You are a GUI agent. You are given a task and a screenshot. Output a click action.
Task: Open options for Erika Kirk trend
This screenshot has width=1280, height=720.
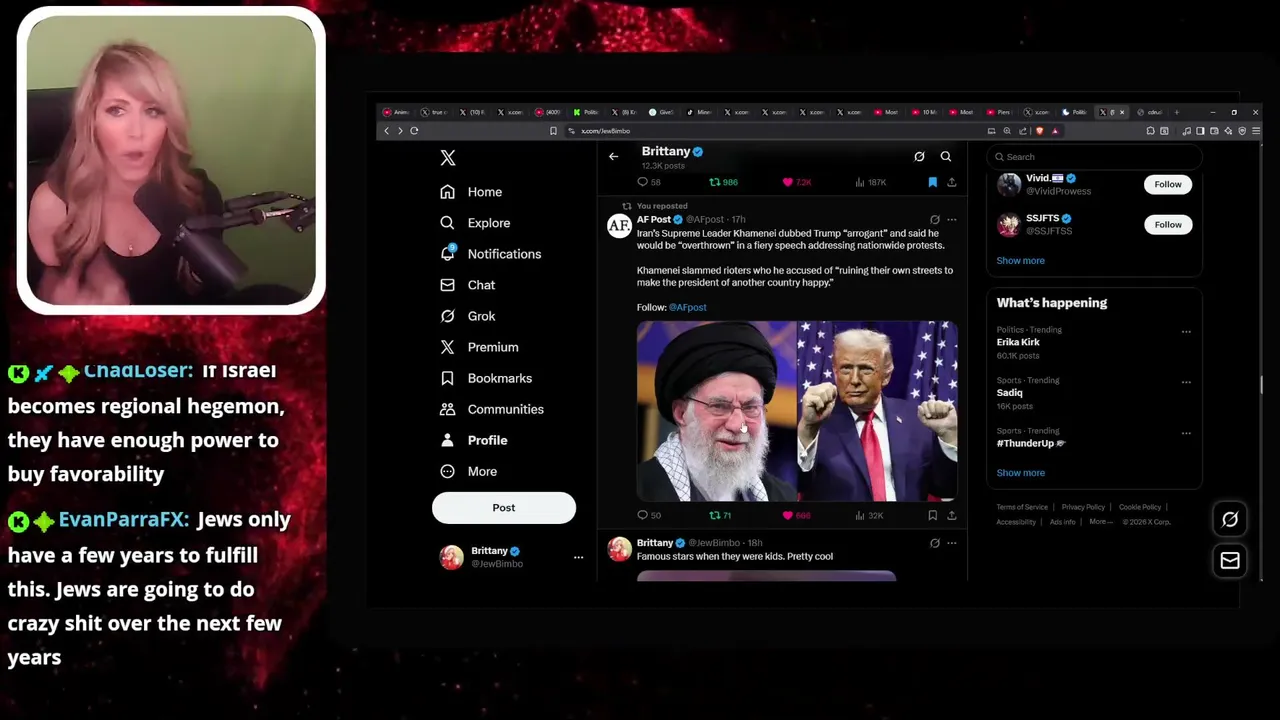pyautogui.click(x=1186, y=332)
